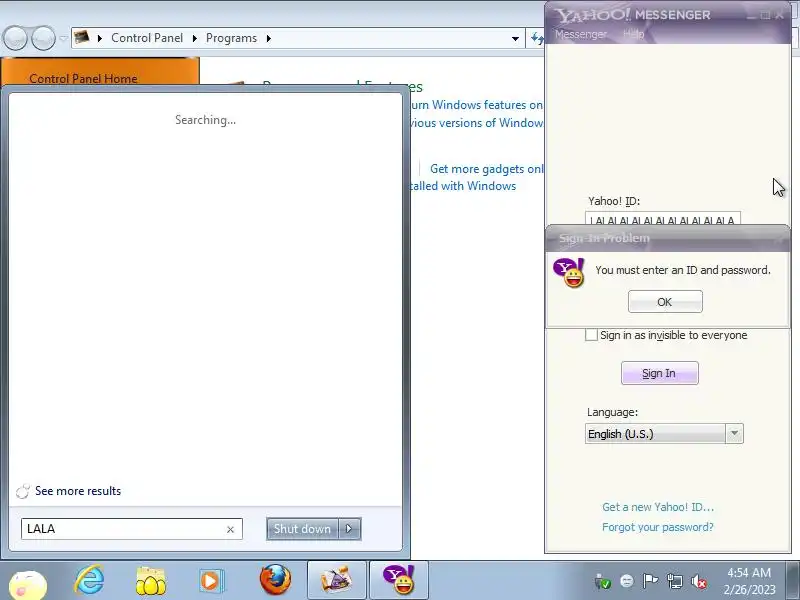Screen dimensions: 800x600
Task: Open Get more gadgets online link
Action: click(x=487, y=169)
